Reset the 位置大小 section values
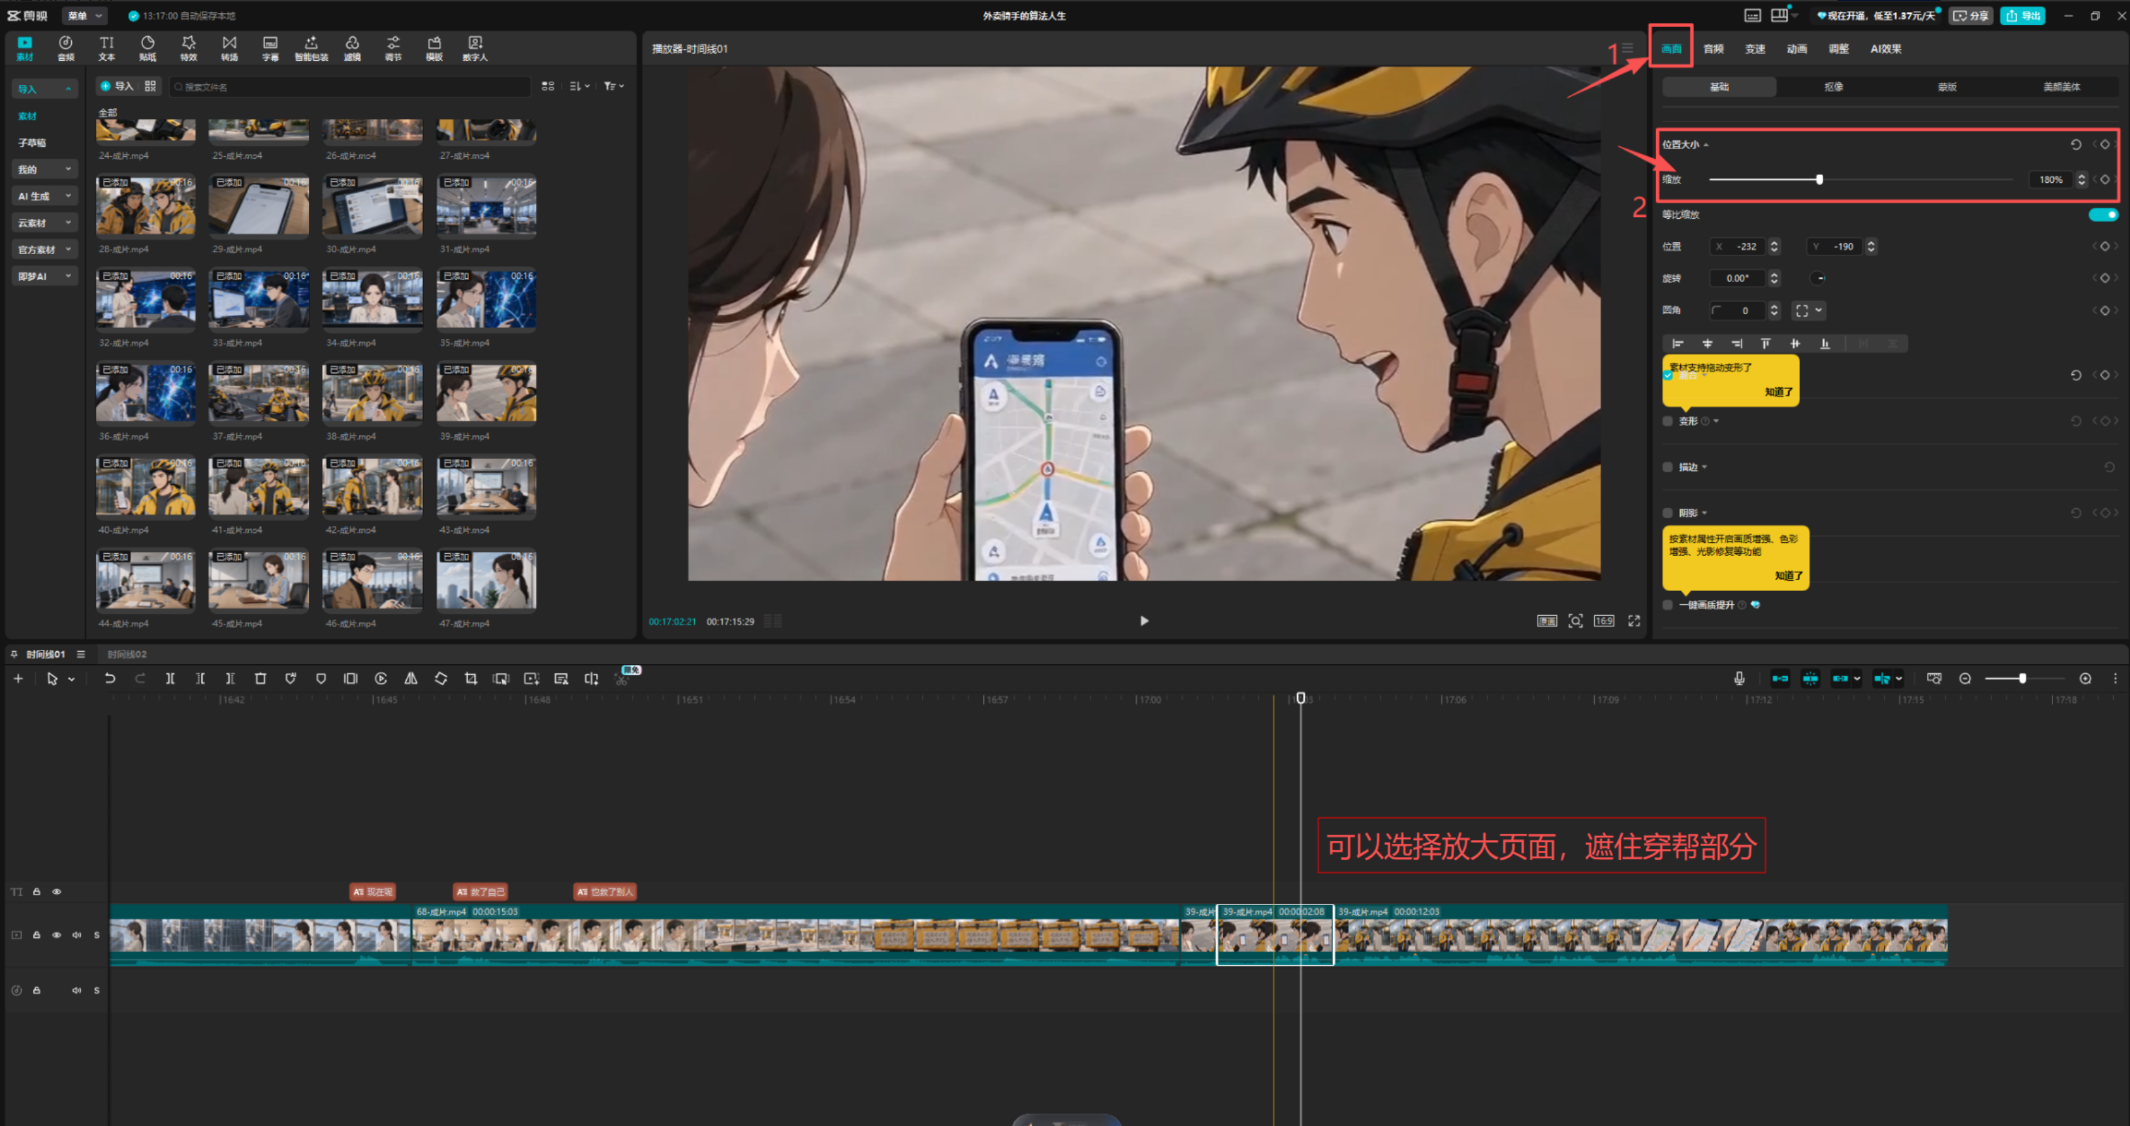Viewport: 2130px width, 1126px height. (2076, 144)
